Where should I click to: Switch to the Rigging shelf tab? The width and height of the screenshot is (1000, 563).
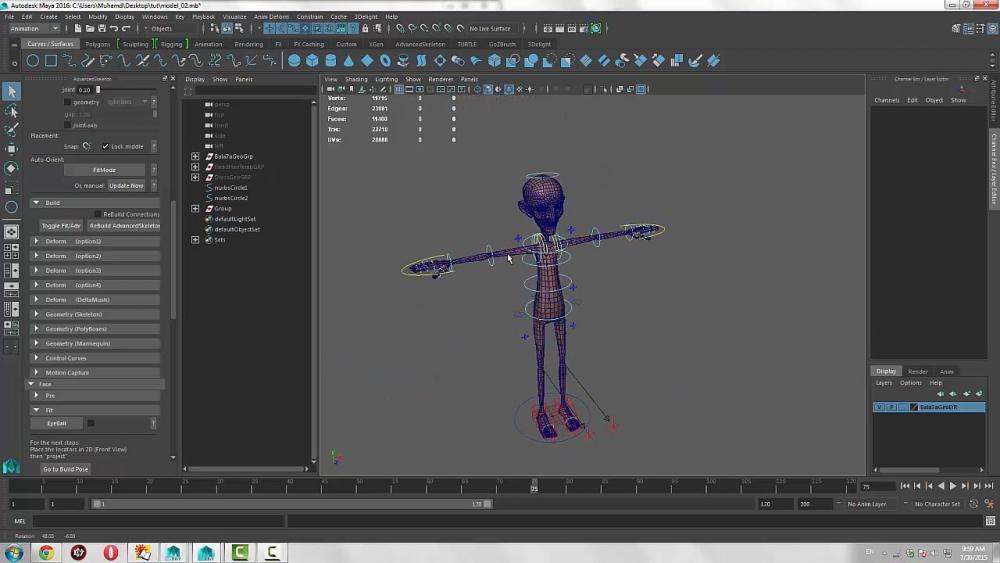point(171,44)
